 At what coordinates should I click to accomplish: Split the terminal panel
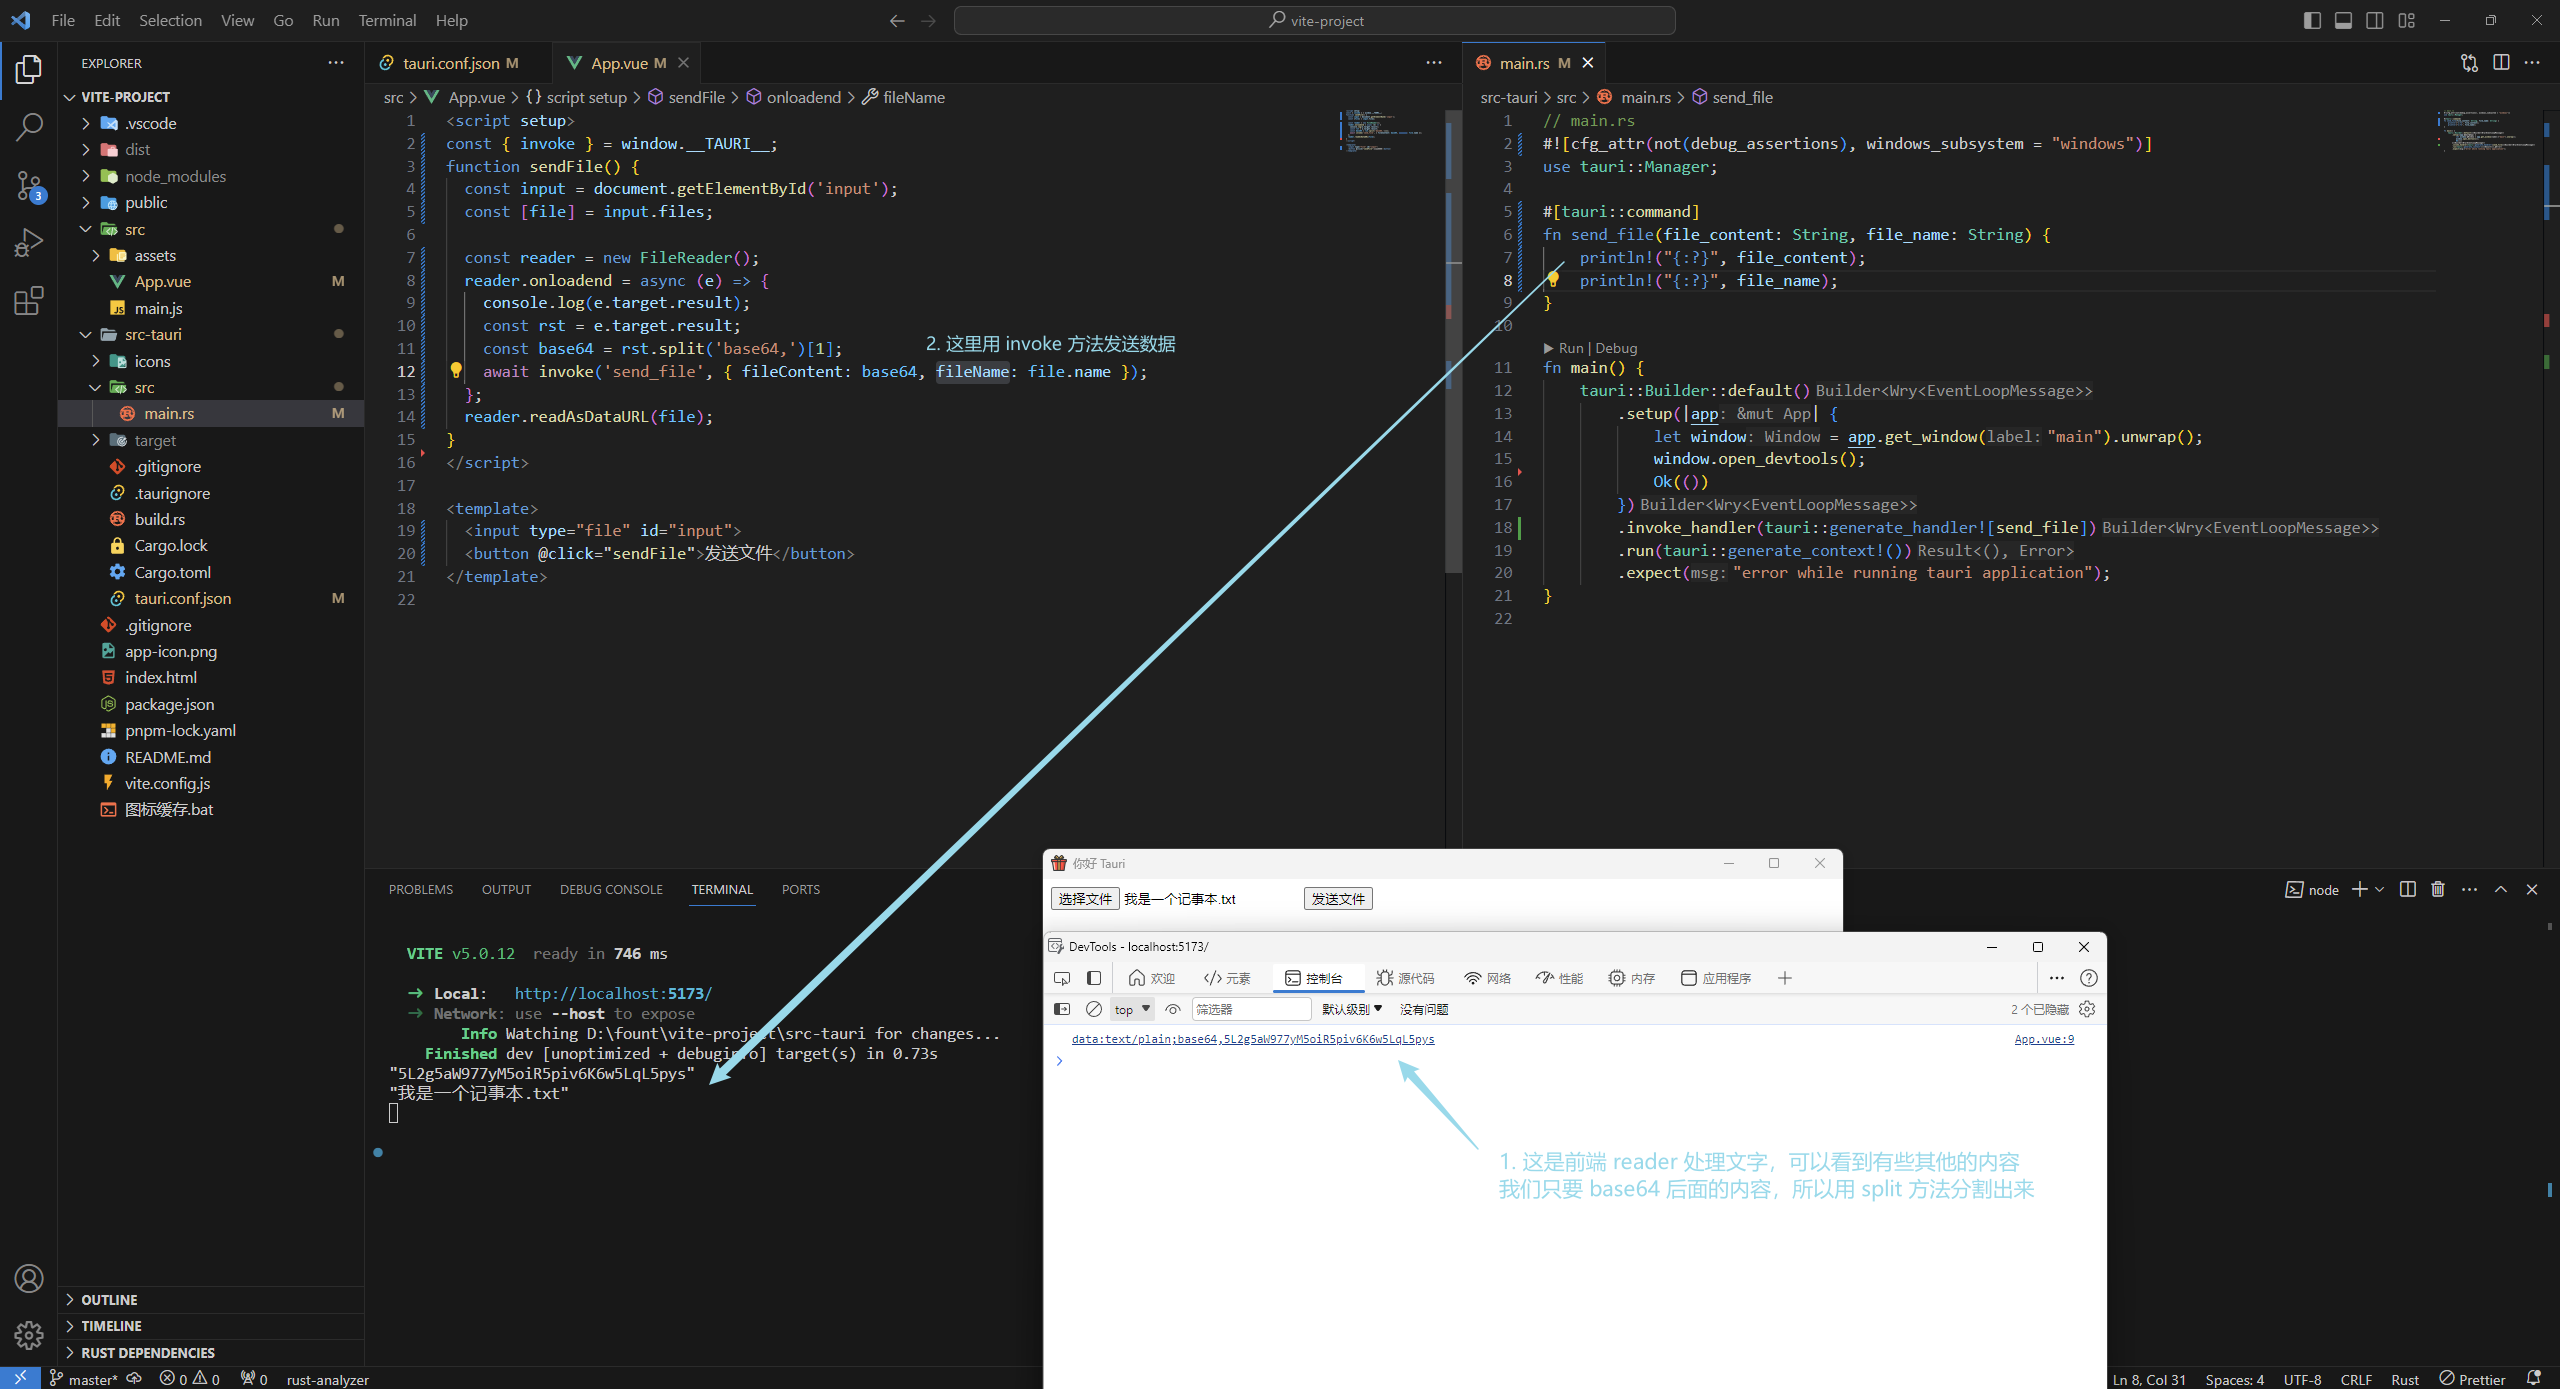click(2408, 889)
